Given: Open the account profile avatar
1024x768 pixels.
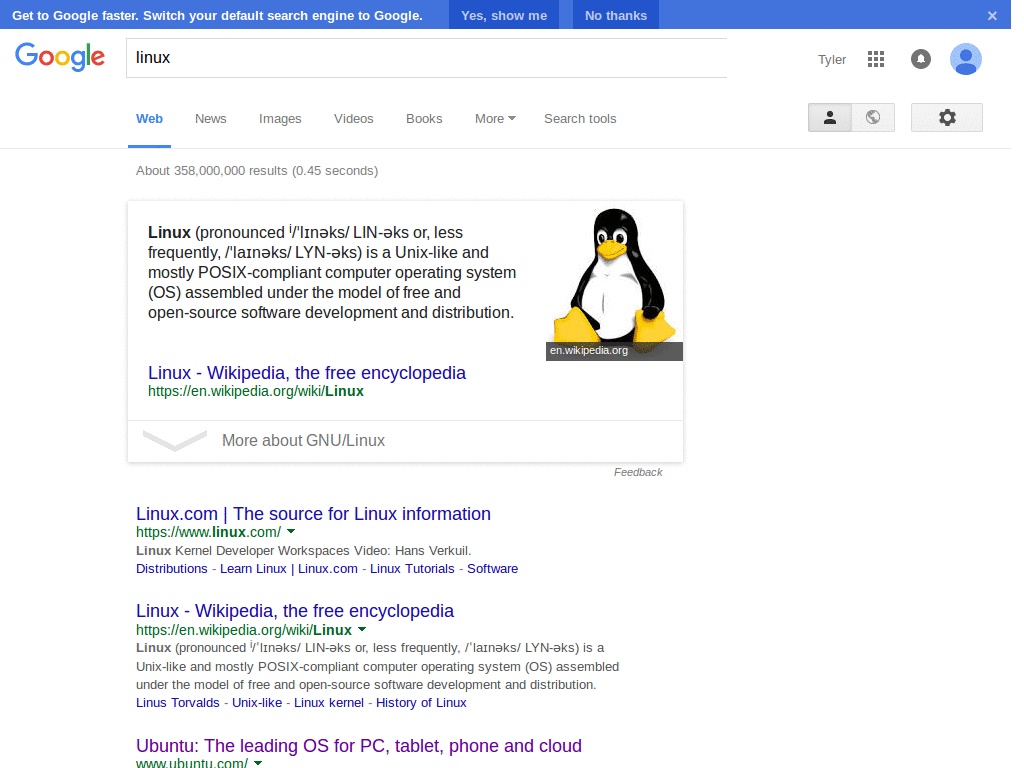Looking at the screenshot, I should tap(966, 59).
